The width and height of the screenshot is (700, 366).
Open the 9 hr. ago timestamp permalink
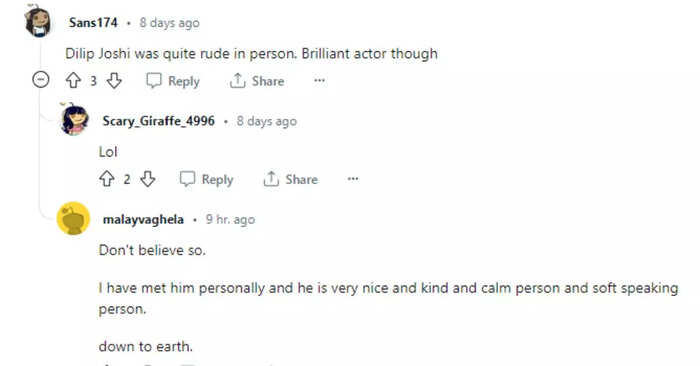point(230,219)
